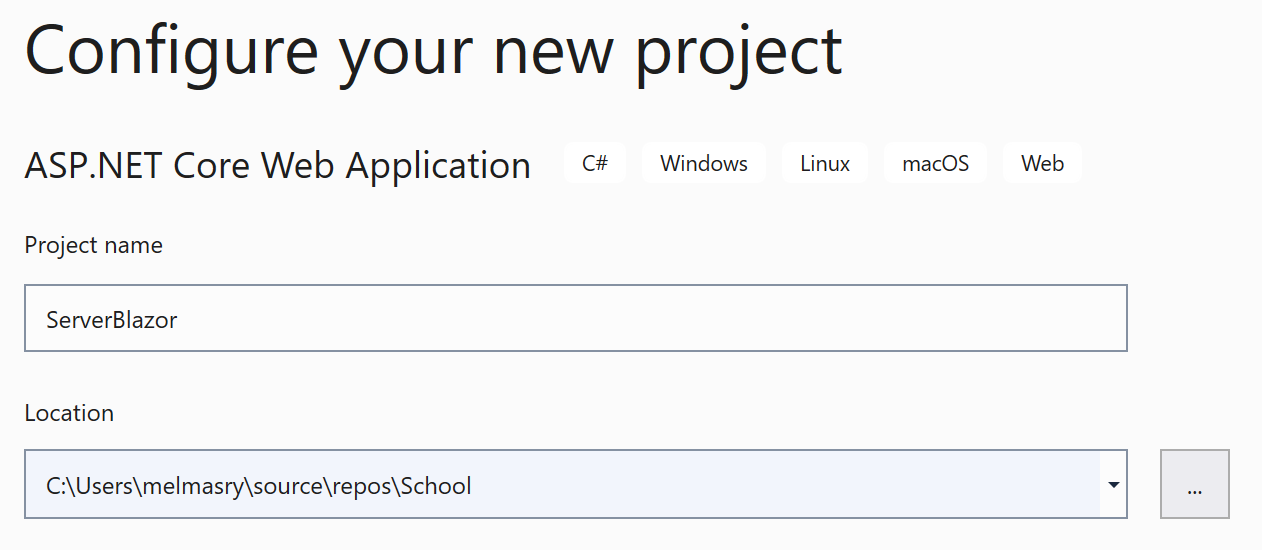Click the C# language tag
Image resolution: width=1262 pixels, height=550 pixels.
point(595,163)
